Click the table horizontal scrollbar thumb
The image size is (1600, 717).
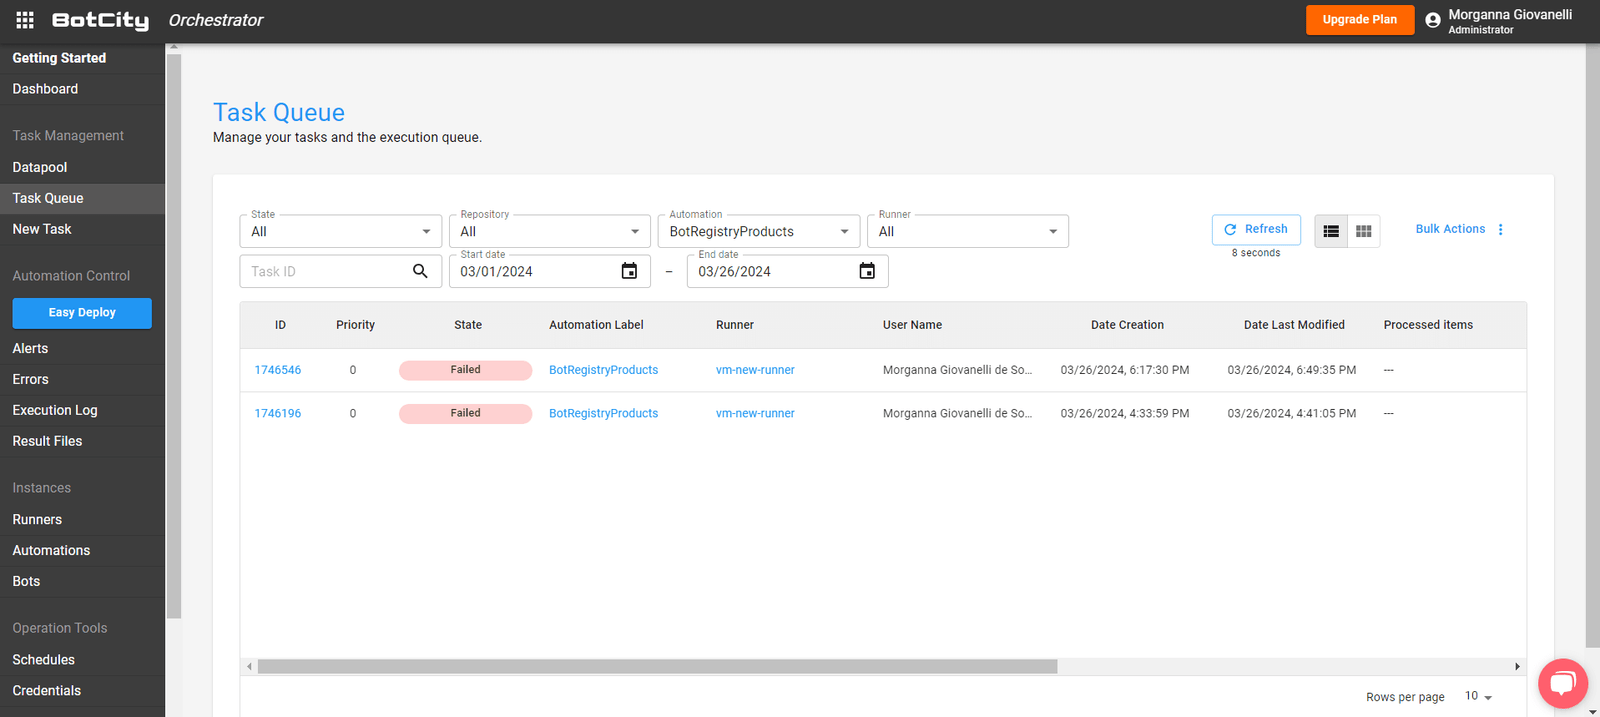click(657, 666)
